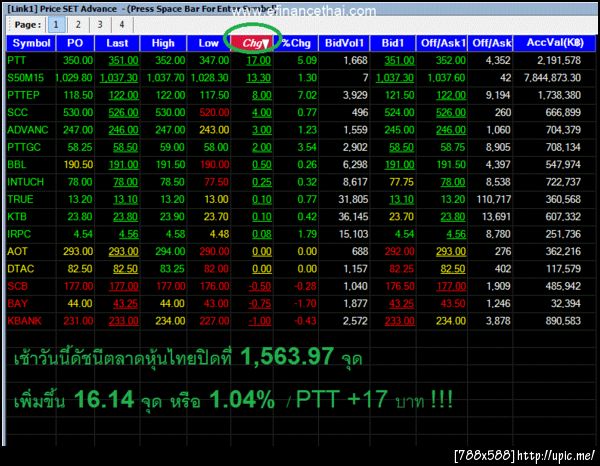600x466 pixels.
Task: Select the KTB symbol
Action: [x=17, y=217]
